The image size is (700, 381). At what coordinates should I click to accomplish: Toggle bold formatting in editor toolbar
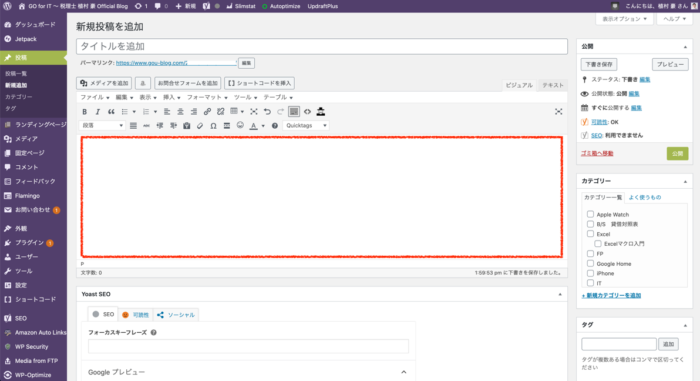84,112
